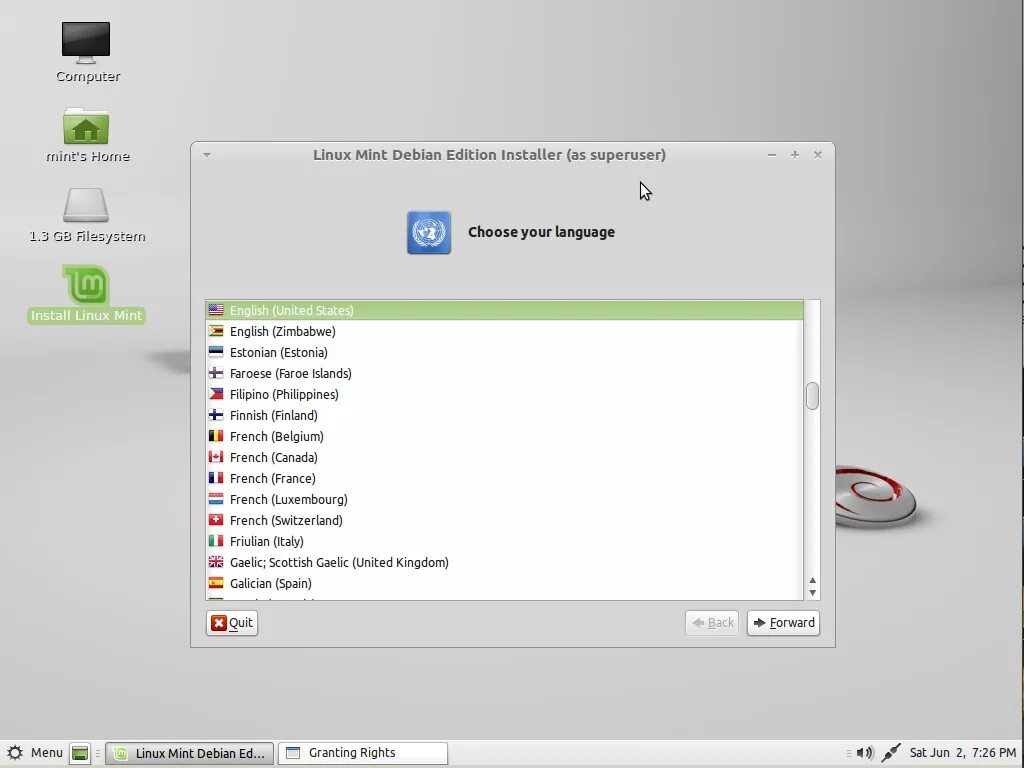
Task: Select English (United States) language
Action: [504, 310]
